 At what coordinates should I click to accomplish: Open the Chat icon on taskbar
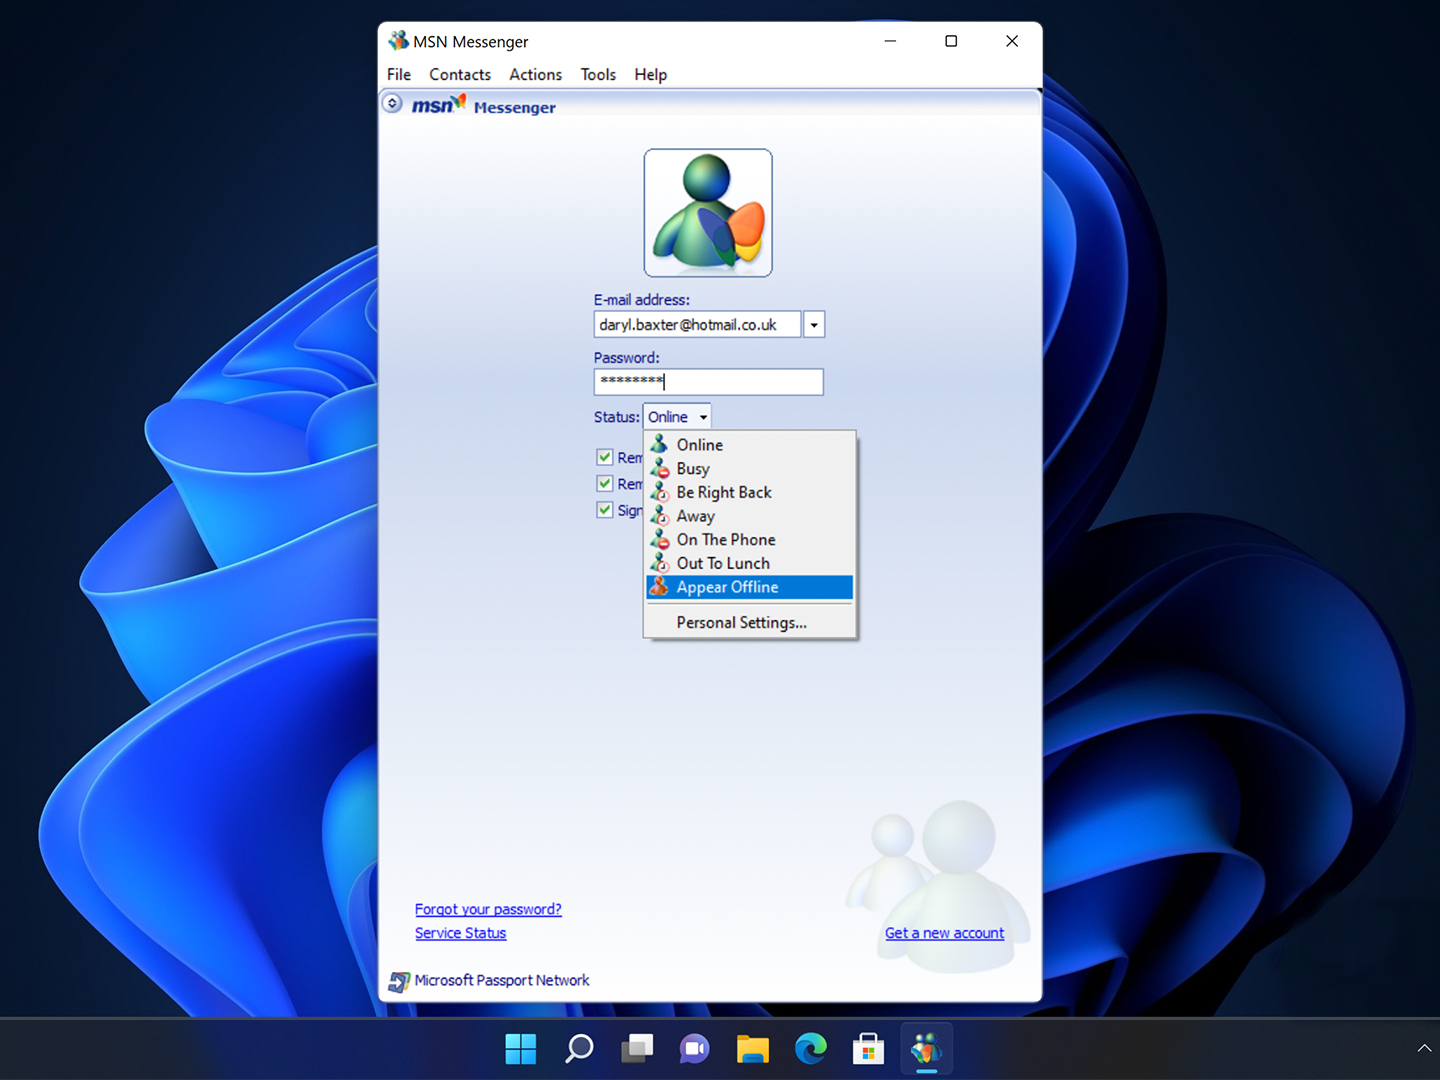694,1049
